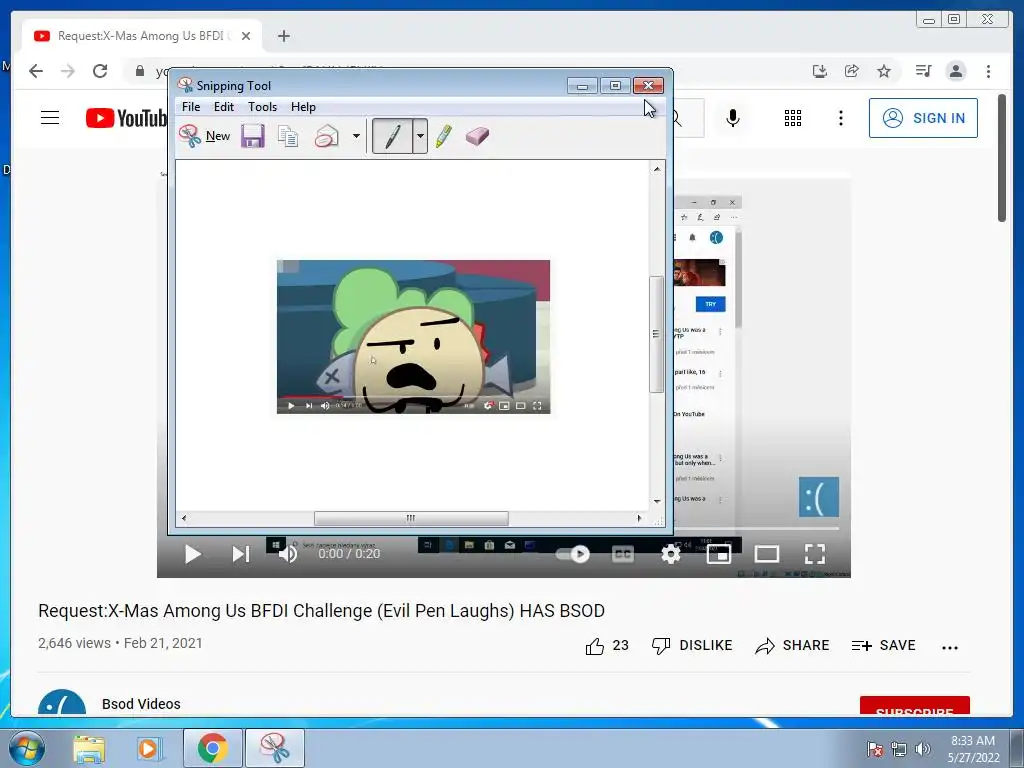This screenshot has width=1024, height=768.
Task: Save the snip with floppy disk icon
Action: click(253, 136)
